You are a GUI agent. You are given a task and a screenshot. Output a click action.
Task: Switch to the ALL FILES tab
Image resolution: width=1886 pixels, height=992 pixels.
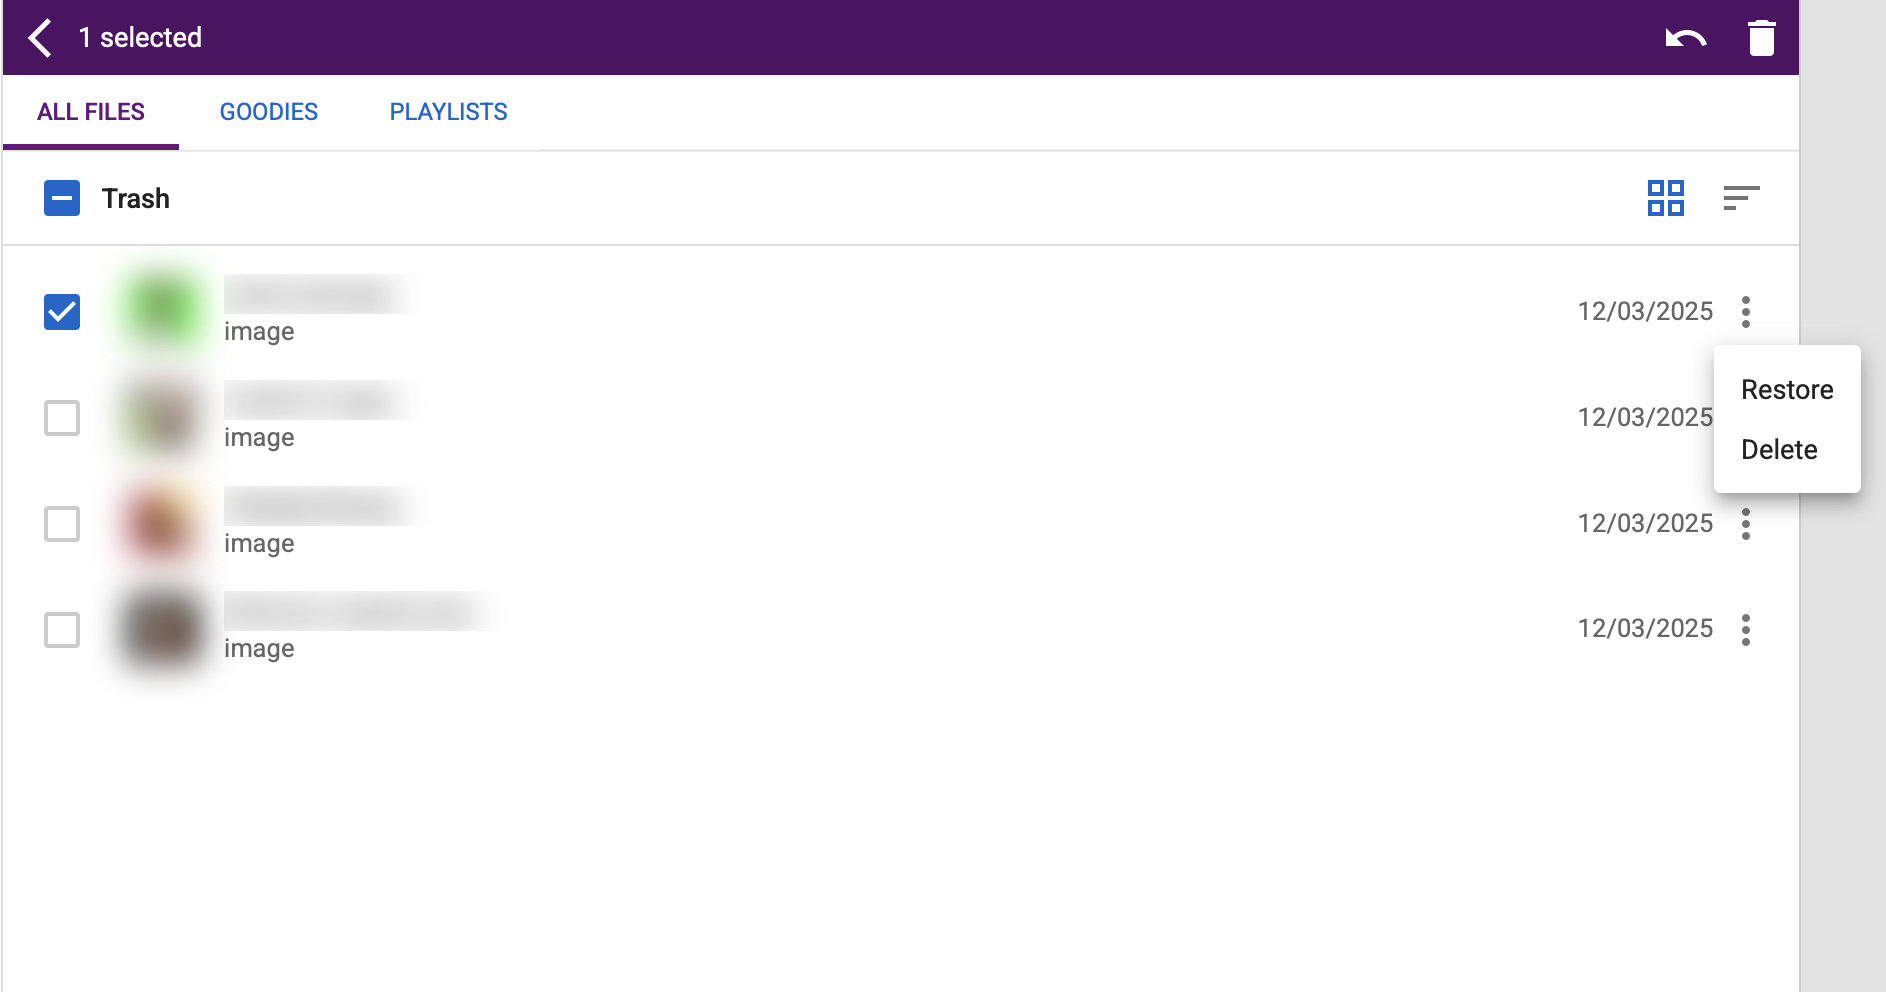point(91,112)
